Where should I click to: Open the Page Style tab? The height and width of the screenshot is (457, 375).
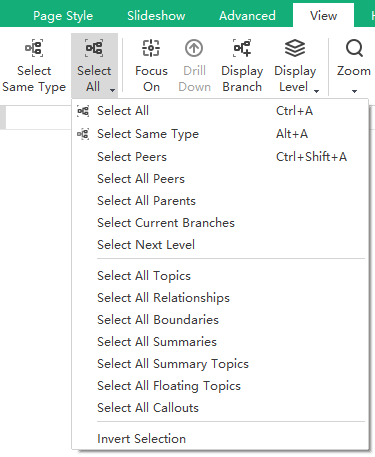coord(63,16)
